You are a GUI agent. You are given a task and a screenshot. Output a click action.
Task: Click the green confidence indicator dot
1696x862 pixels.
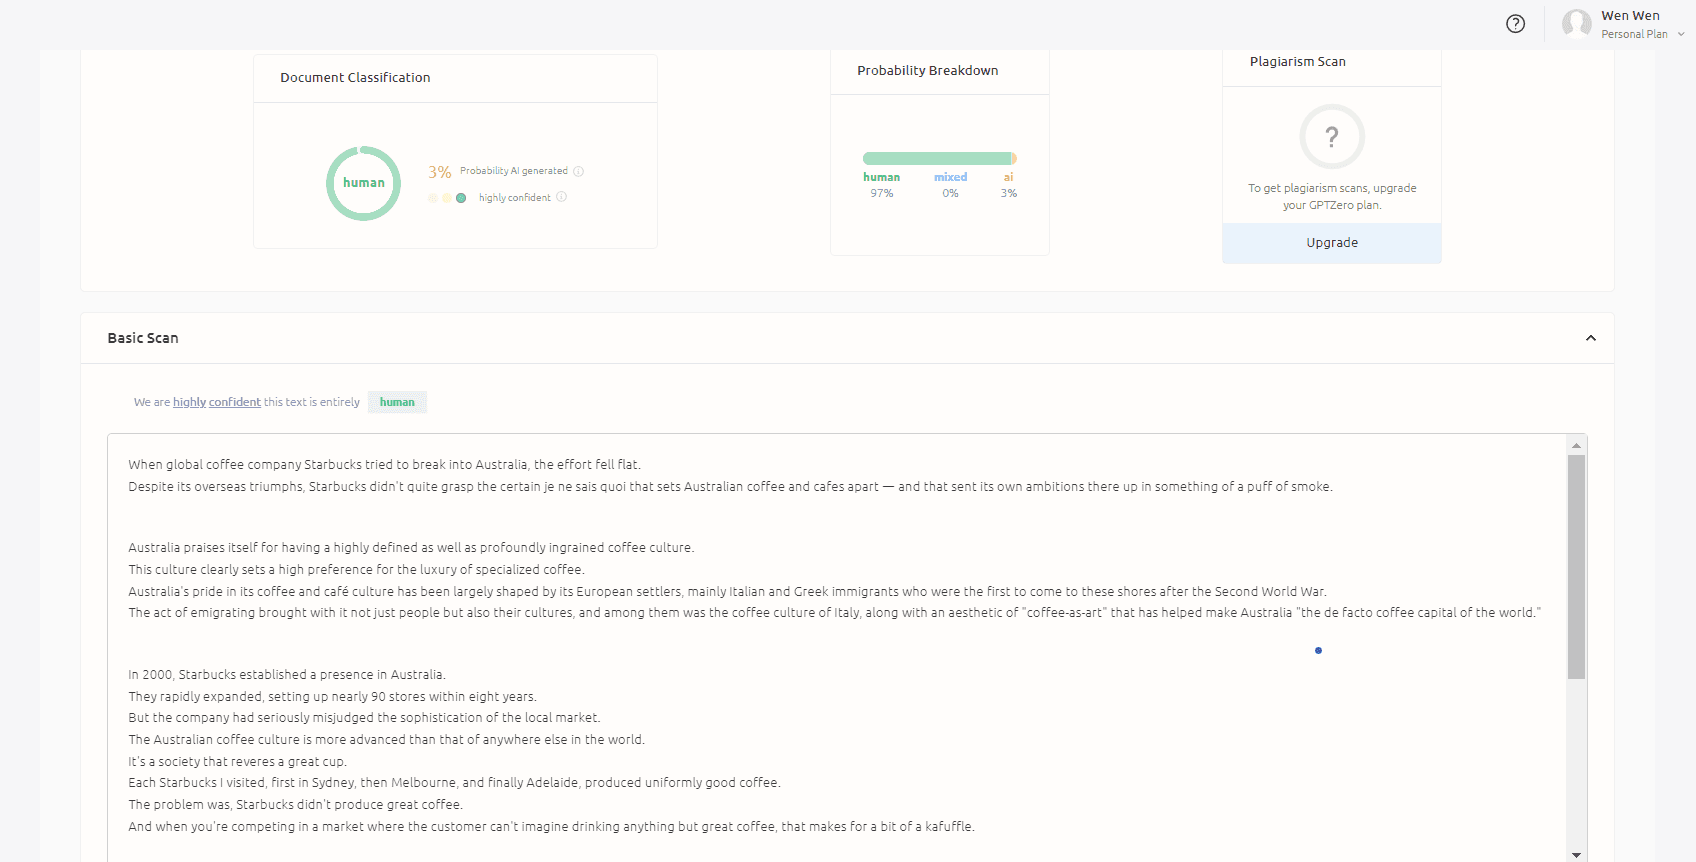(461, 198)
